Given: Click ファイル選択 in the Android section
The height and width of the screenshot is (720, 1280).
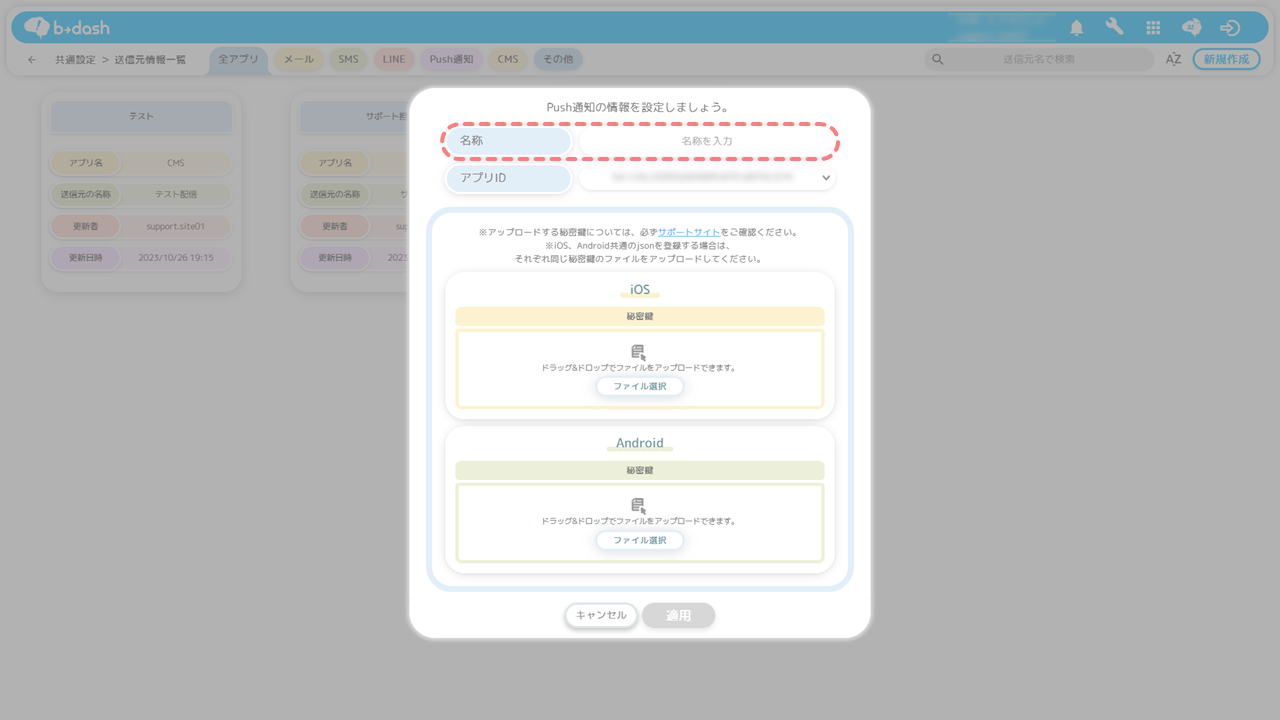Looking at the screenshot, I should [640, 540].
